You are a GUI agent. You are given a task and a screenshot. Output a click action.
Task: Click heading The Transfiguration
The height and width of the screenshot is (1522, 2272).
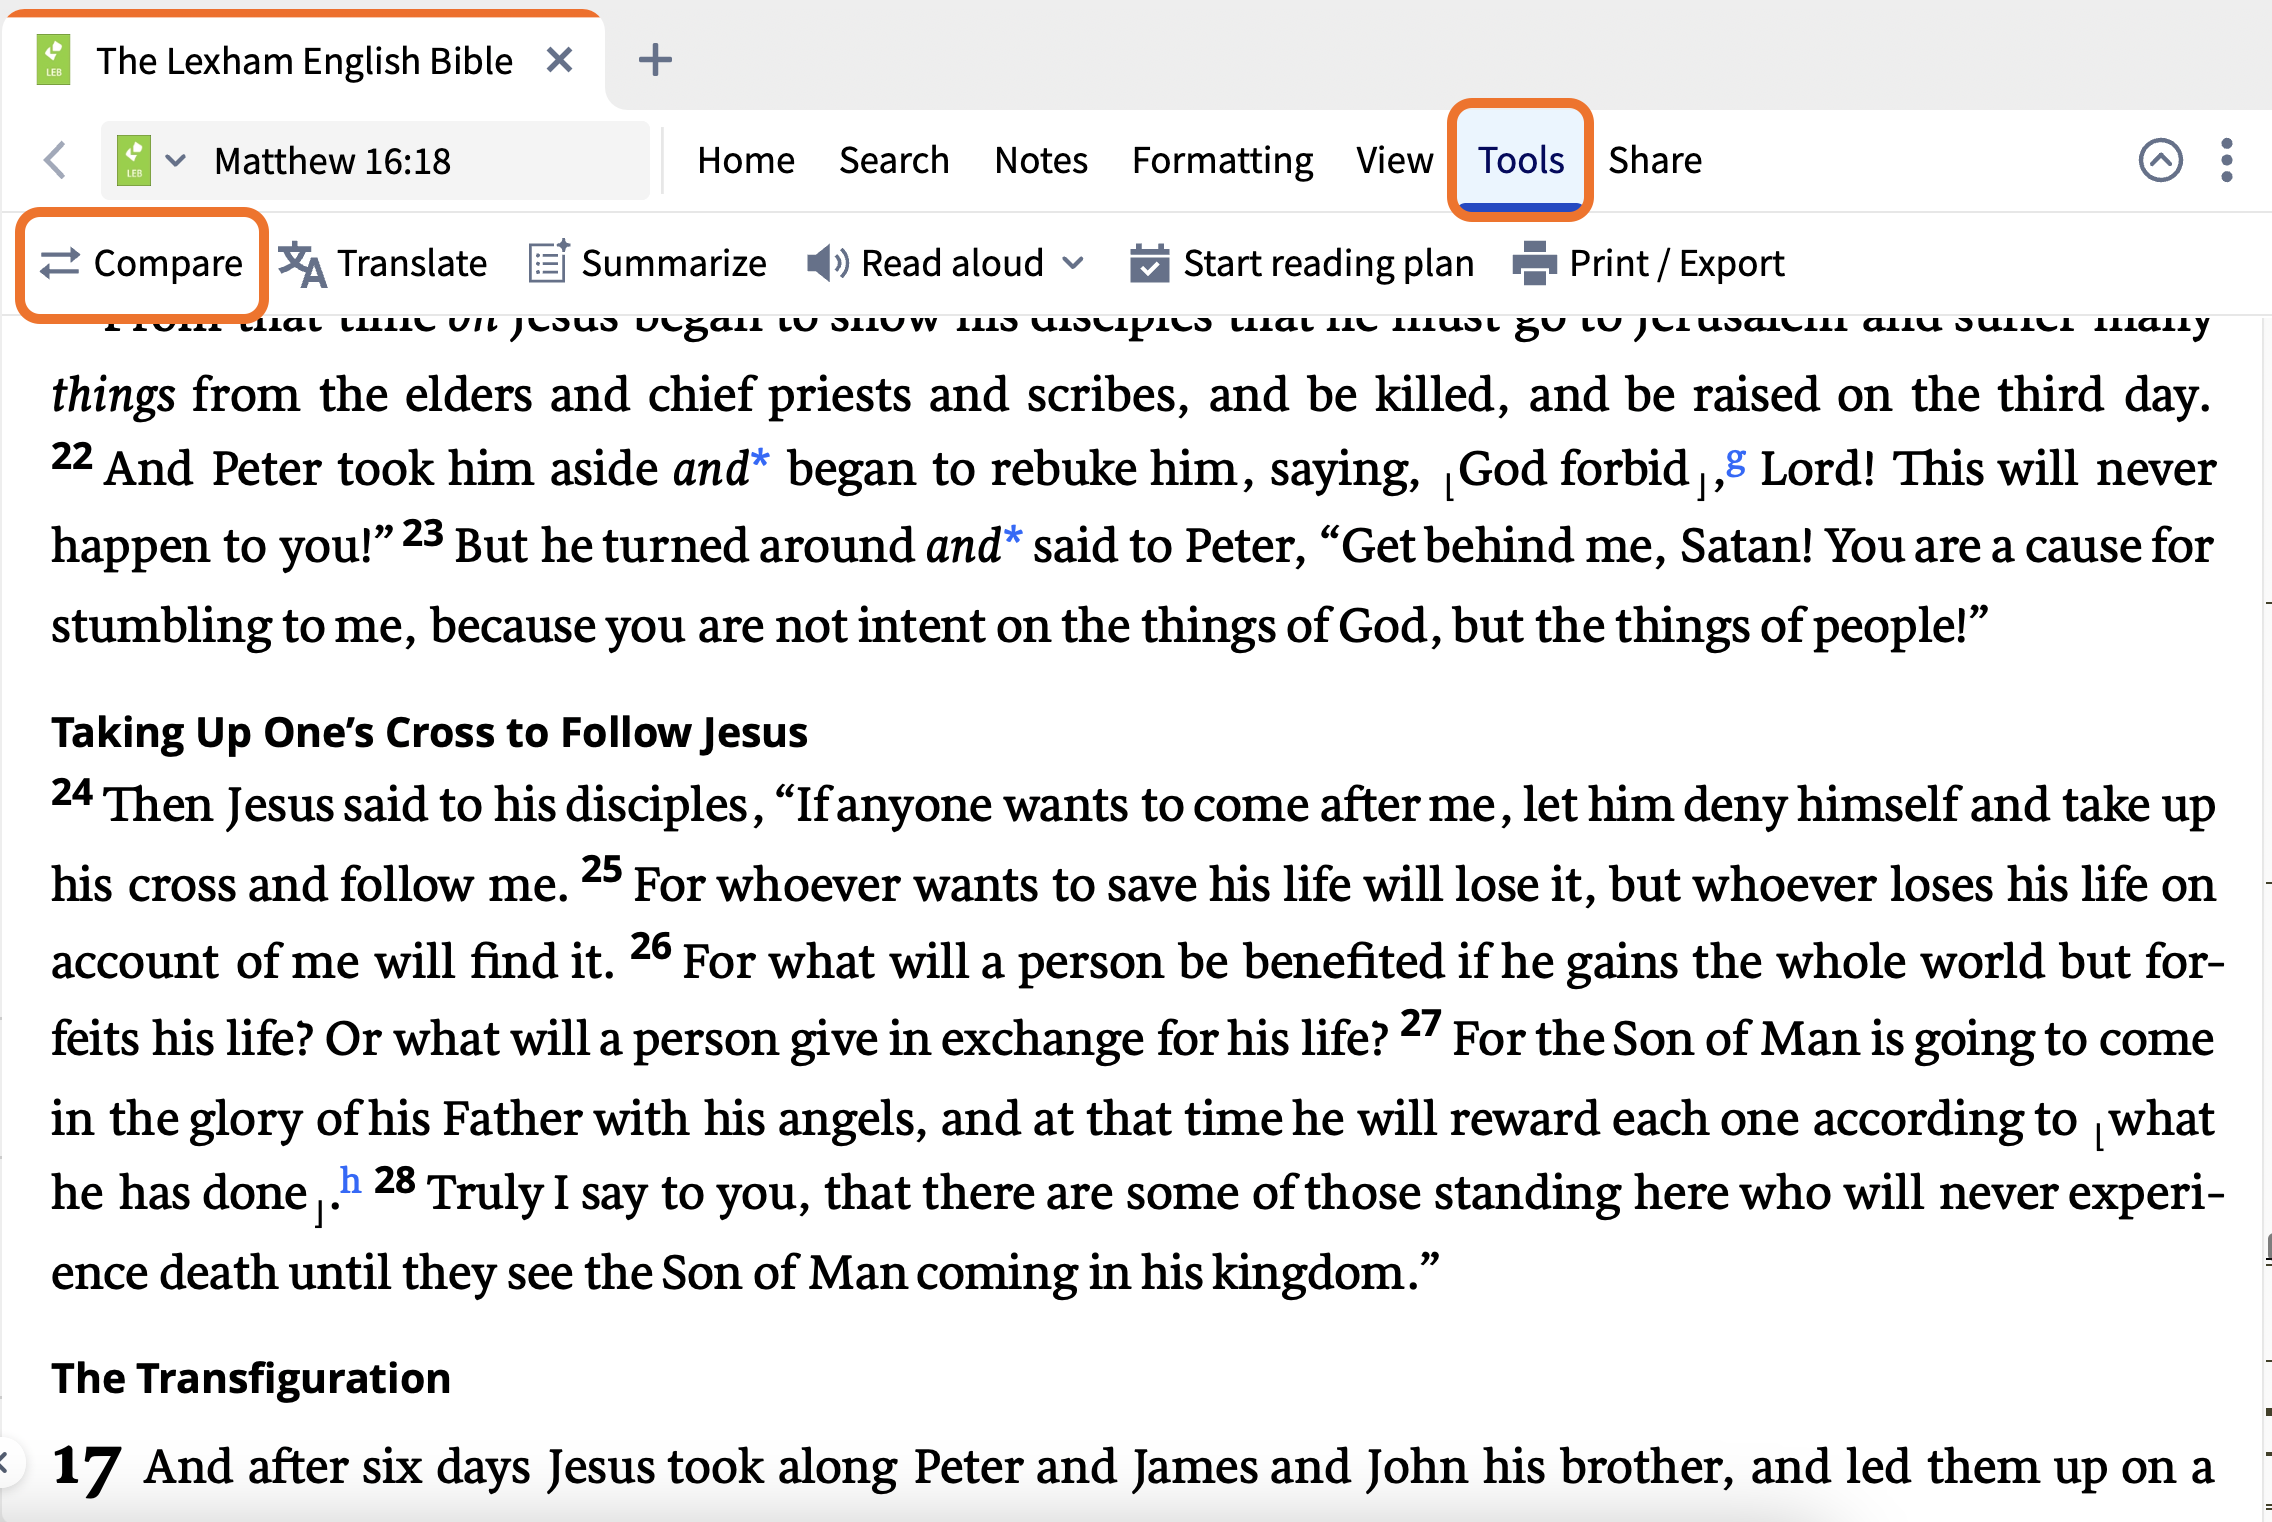coord(251,1379)
